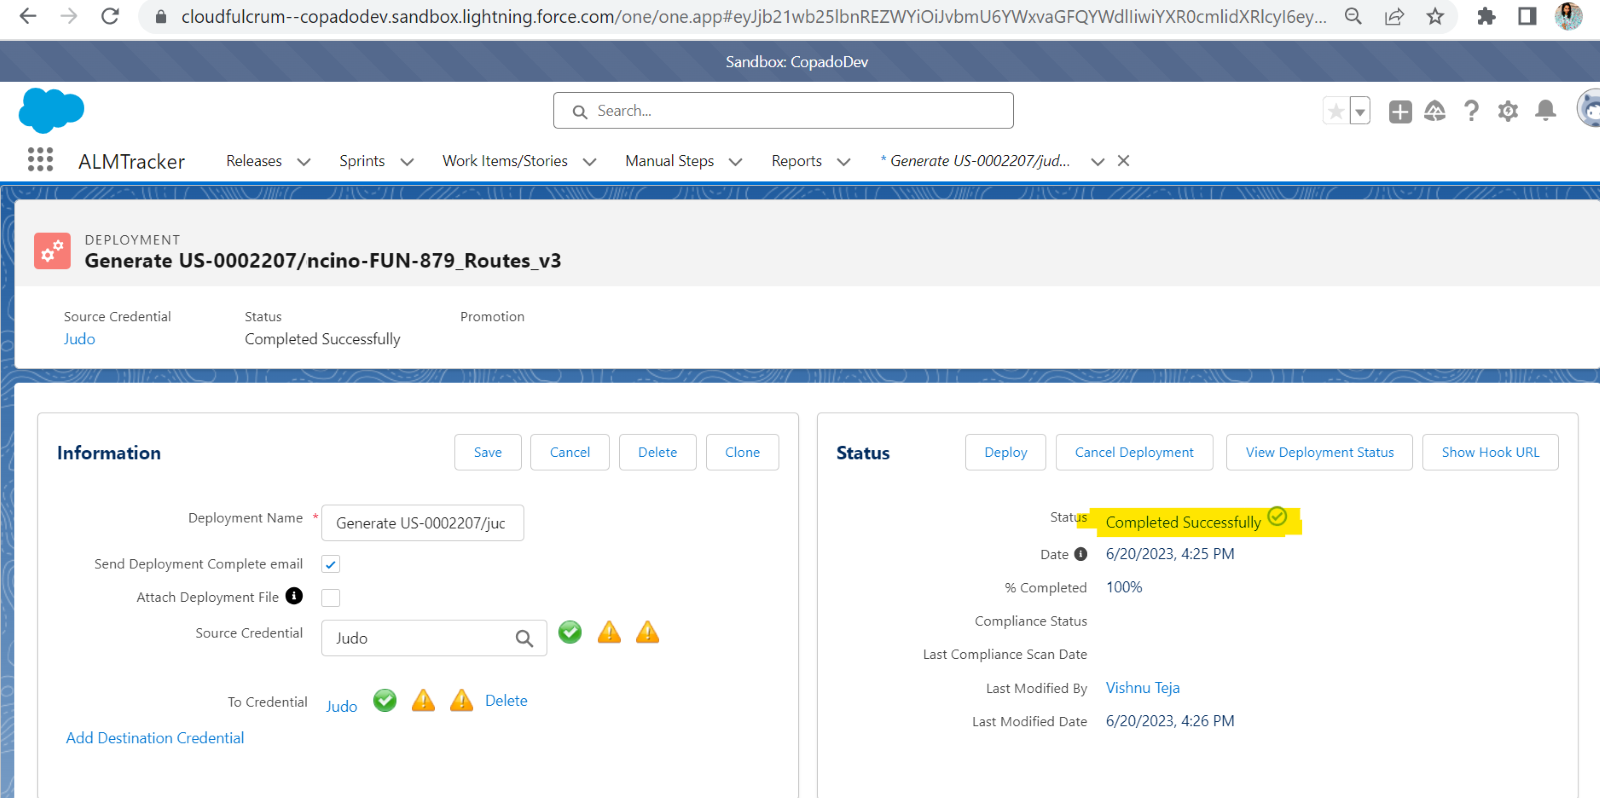Open the Work Items/Stories tab
Image resolution: width=1600 pixels, height=798 pixels.
point(505,161)
